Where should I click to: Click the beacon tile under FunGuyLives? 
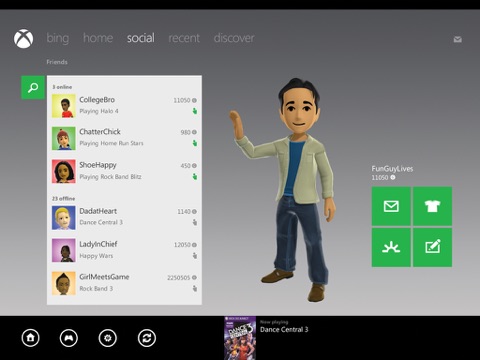391,247
